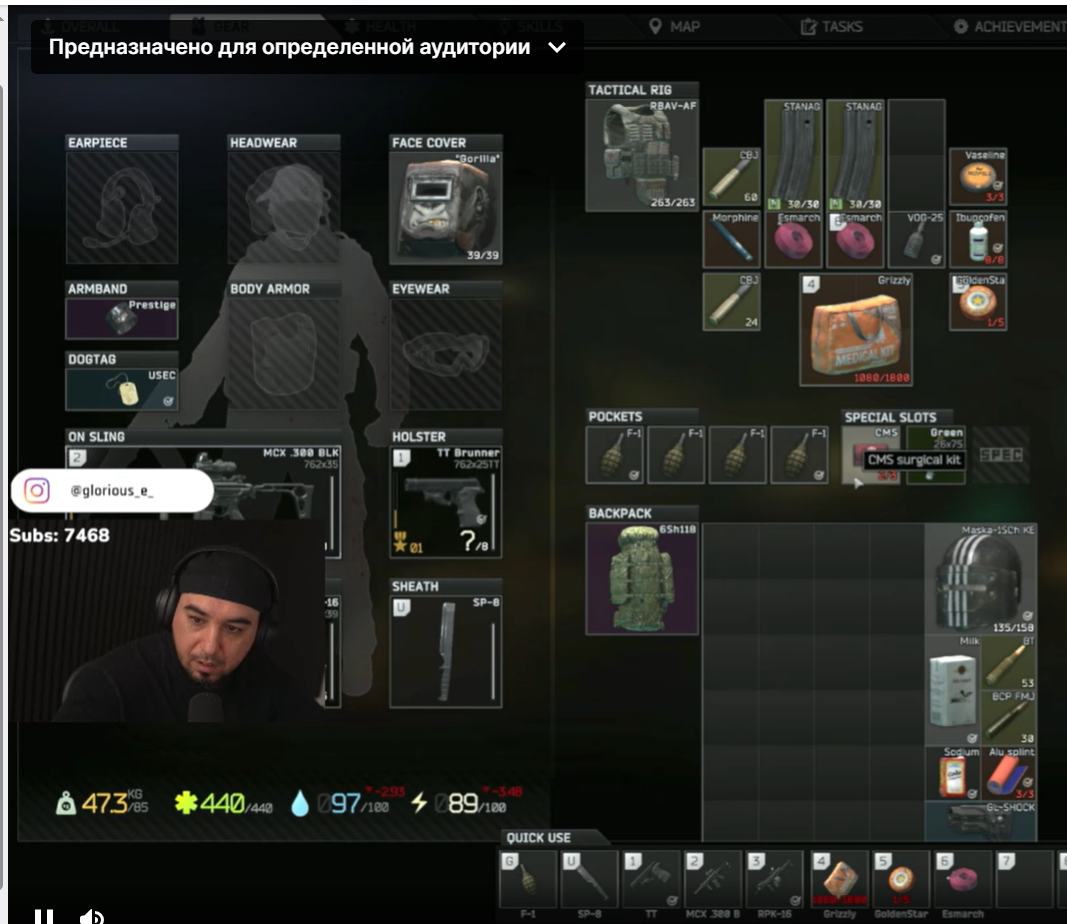This screenshot has width=1067, height=924.
Task: Select the third F-1 grenade in pockets
Action: click(738, 455)
